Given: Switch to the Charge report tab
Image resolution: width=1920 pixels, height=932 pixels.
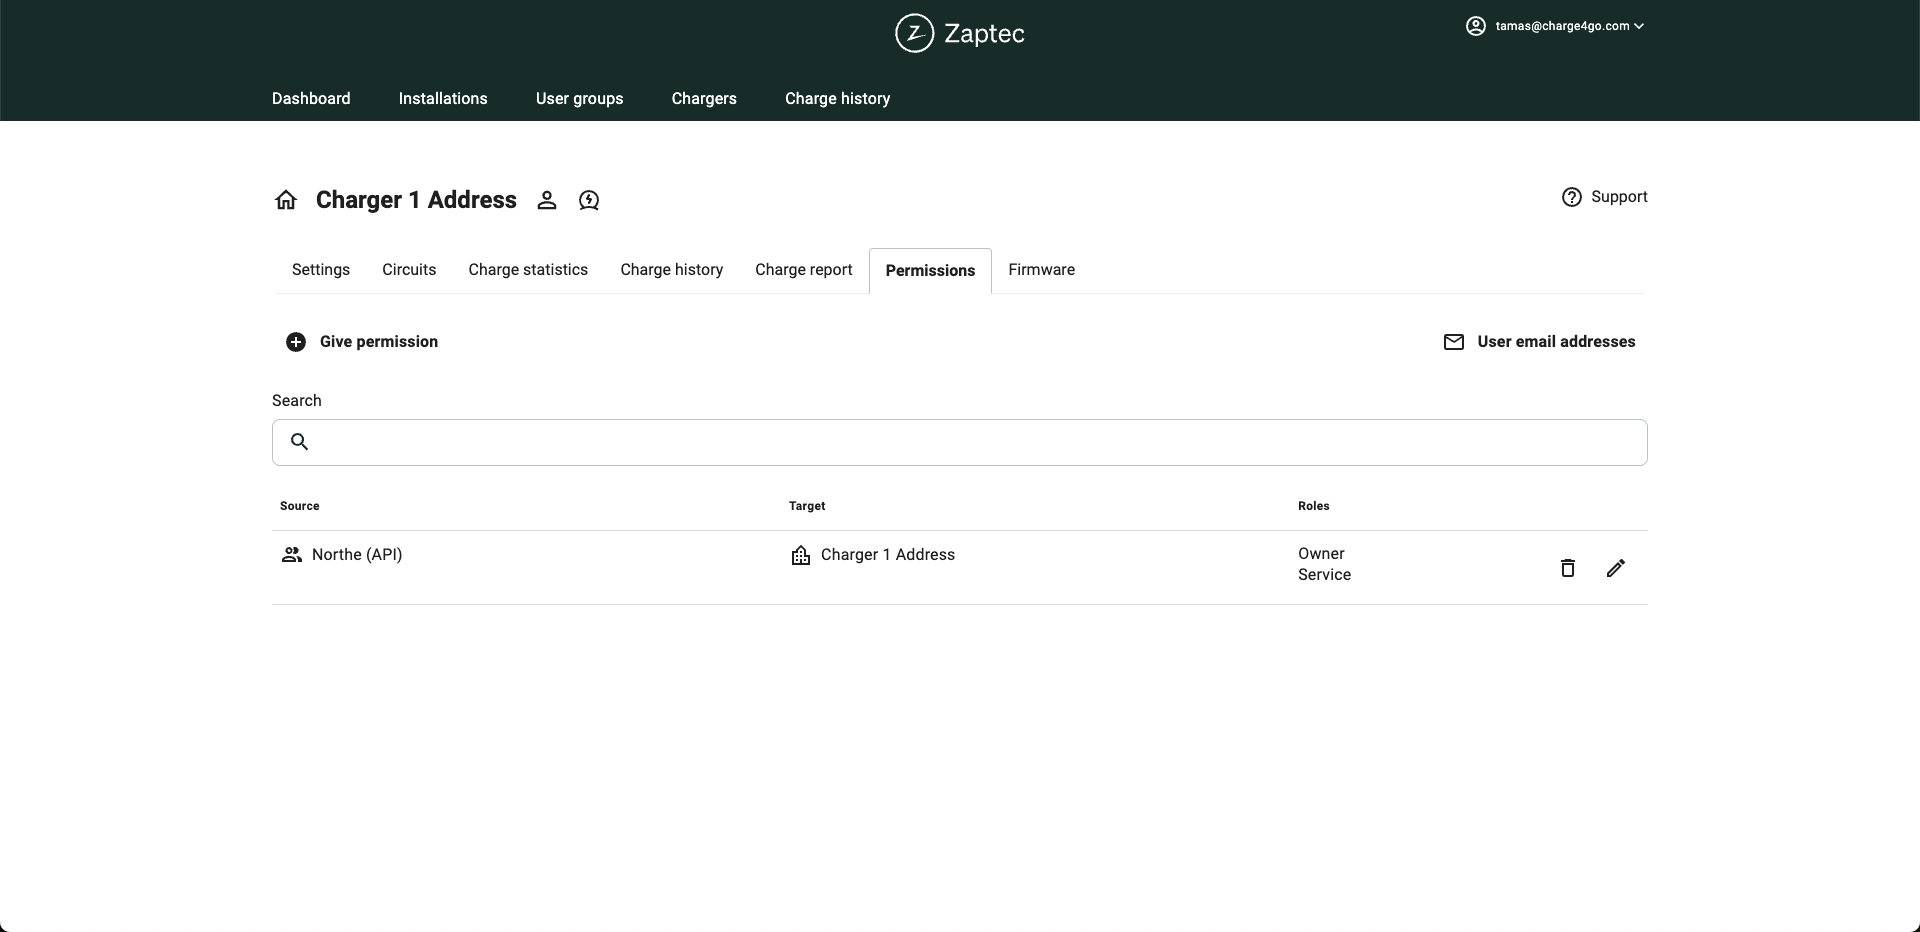Looking at the screenshot, I should tap(804, 270).
